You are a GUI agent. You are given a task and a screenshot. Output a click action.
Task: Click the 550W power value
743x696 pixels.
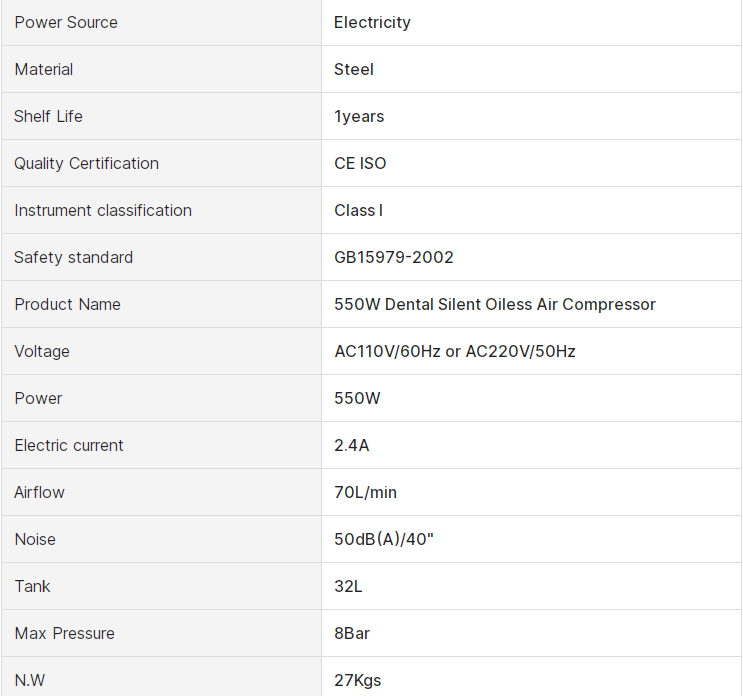[x=357, y=398]
